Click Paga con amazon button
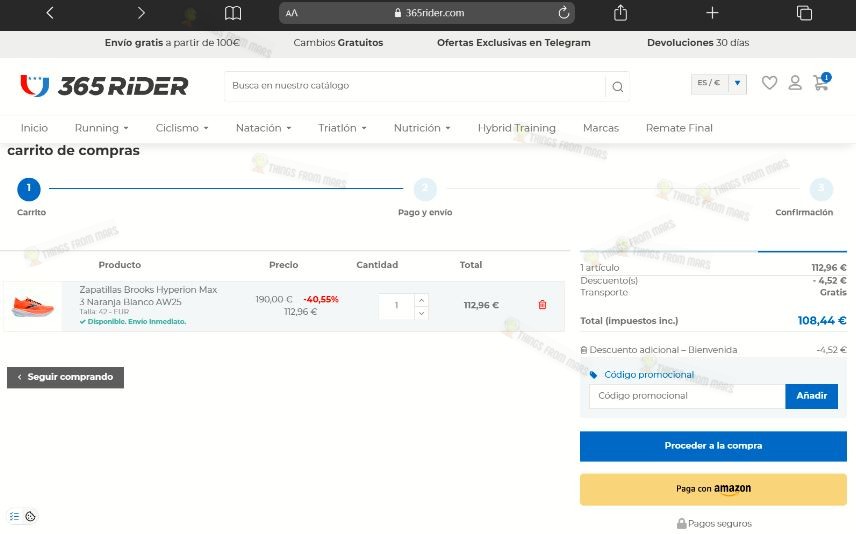The image size is (856, 534). [713, 489]
